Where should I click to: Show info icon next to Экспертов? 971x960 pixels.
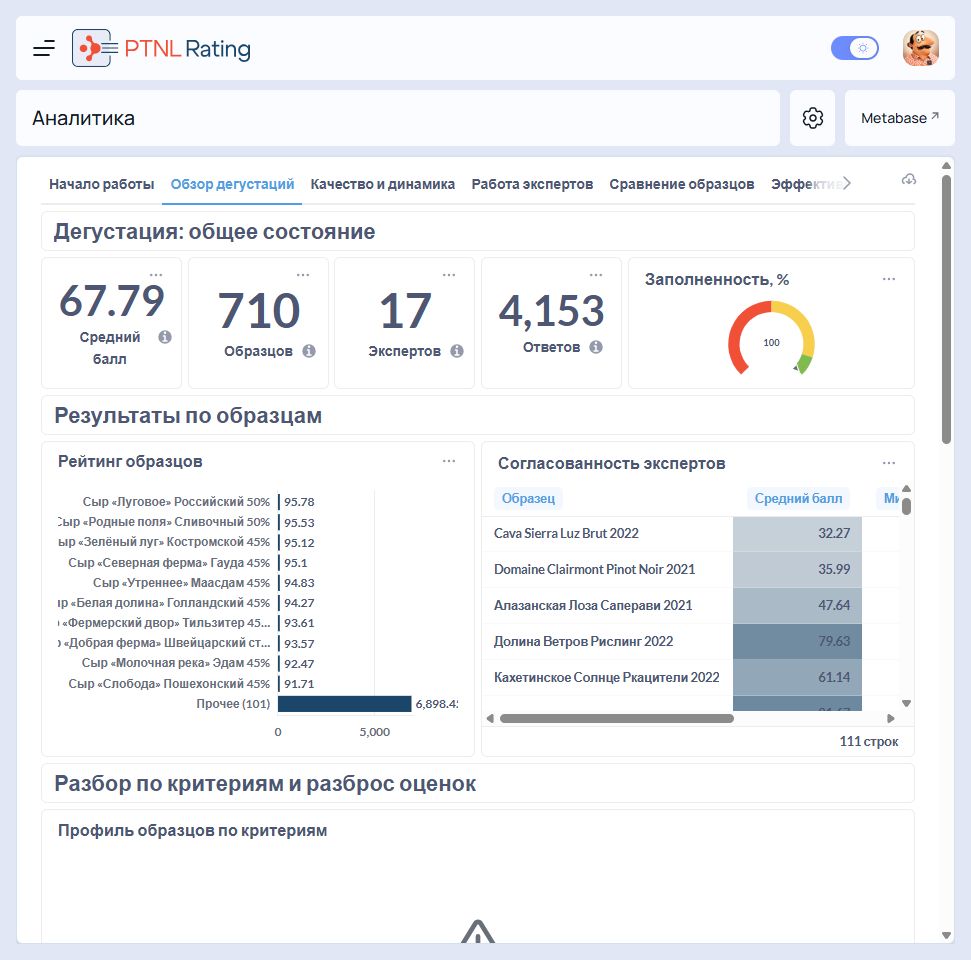pos(457,351)
